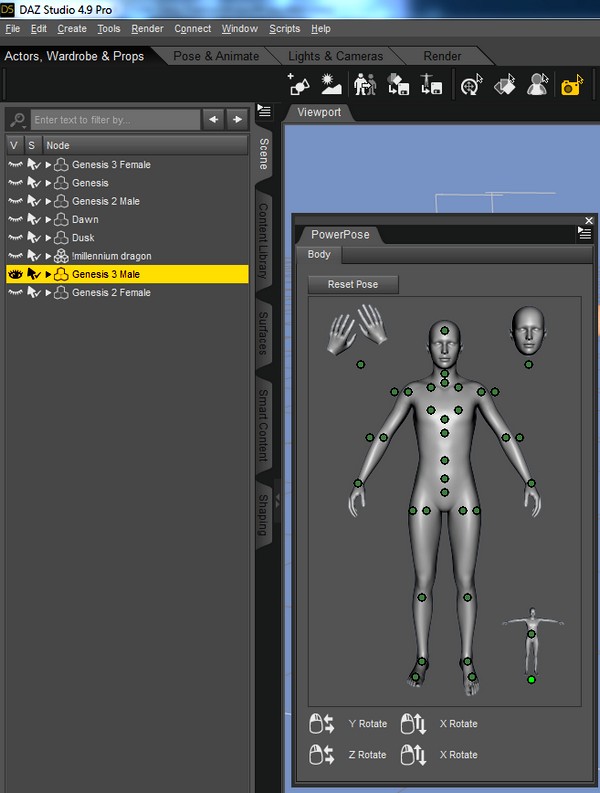This screenshot has width=600, height=793.
Task: Expand the Genesis 3 Female node
Action: click(48, 164)
